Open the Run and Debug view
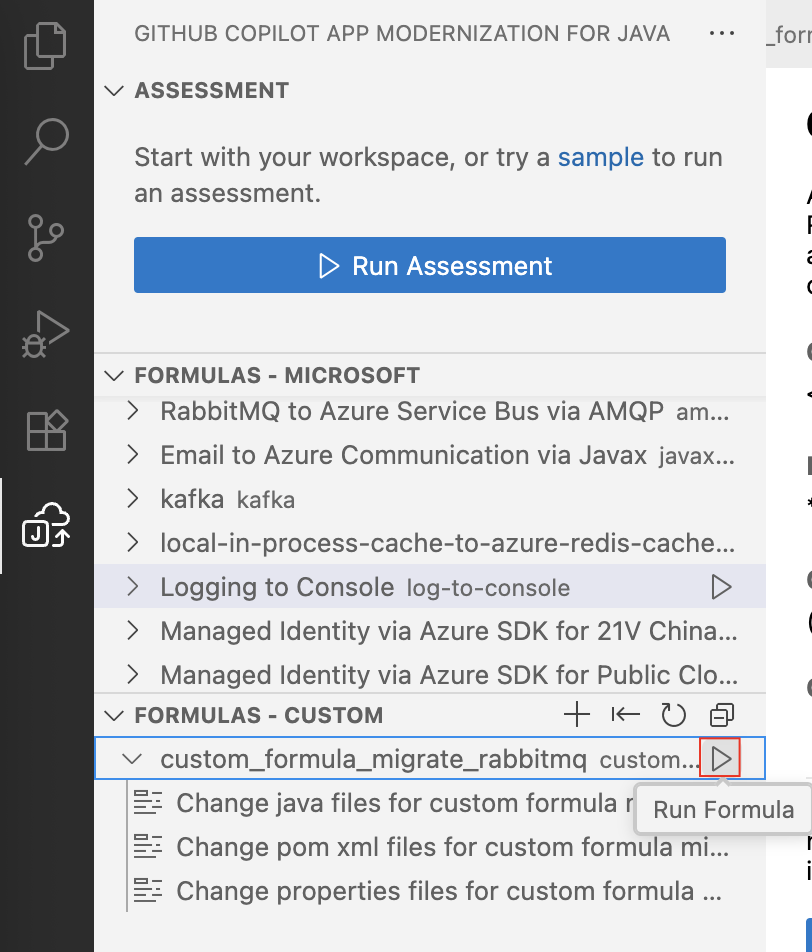Image resolution: width=812 pixels, height=952 pixels. [46, 334]
